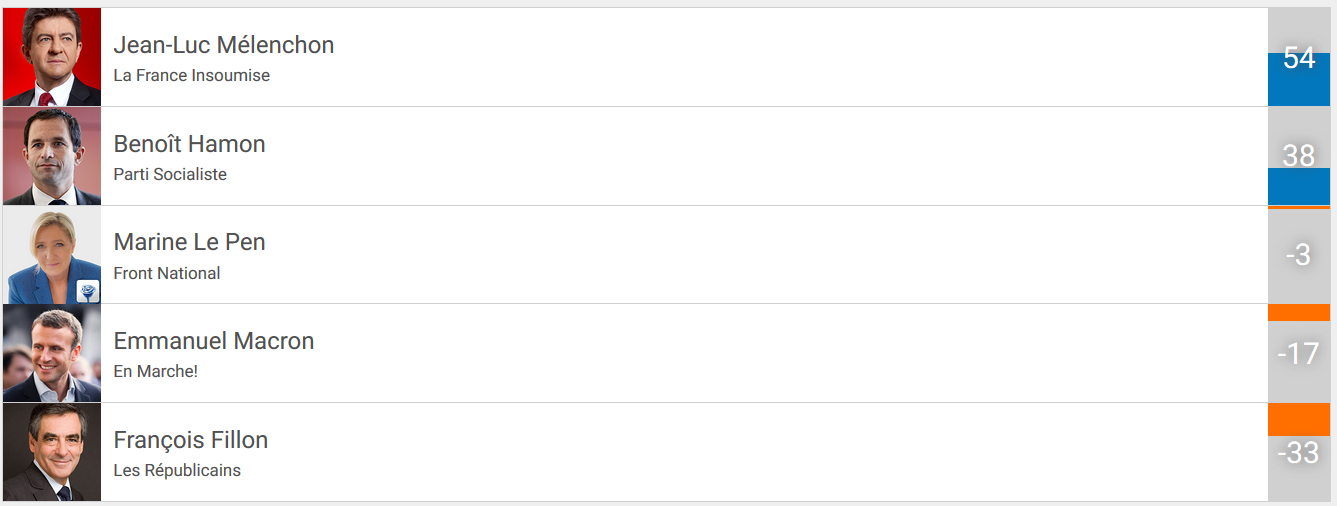1337x506 pixels.
Task: Select the Jean-Luc Mélenchon name
Action: (224, 45)
